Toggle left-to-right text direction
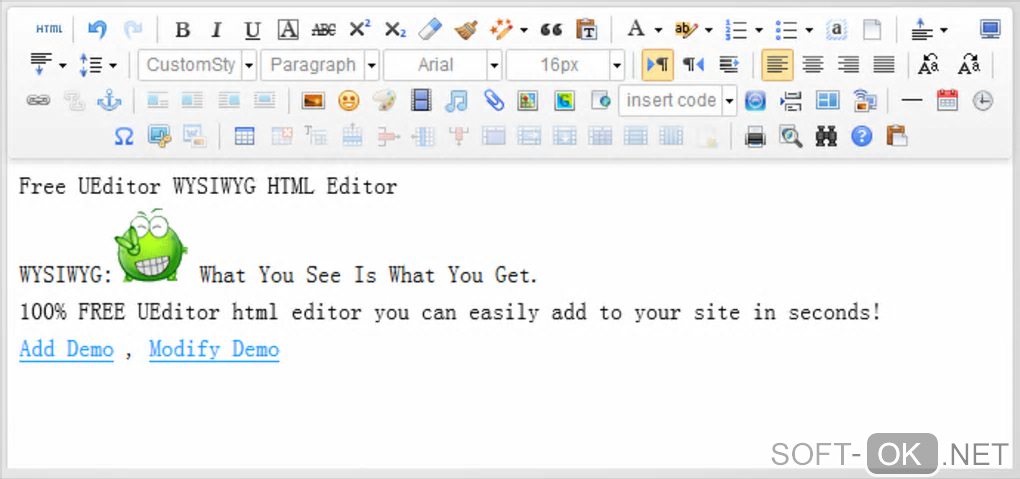This screenshot has width=1020, height=479. [x=658, y=64]
